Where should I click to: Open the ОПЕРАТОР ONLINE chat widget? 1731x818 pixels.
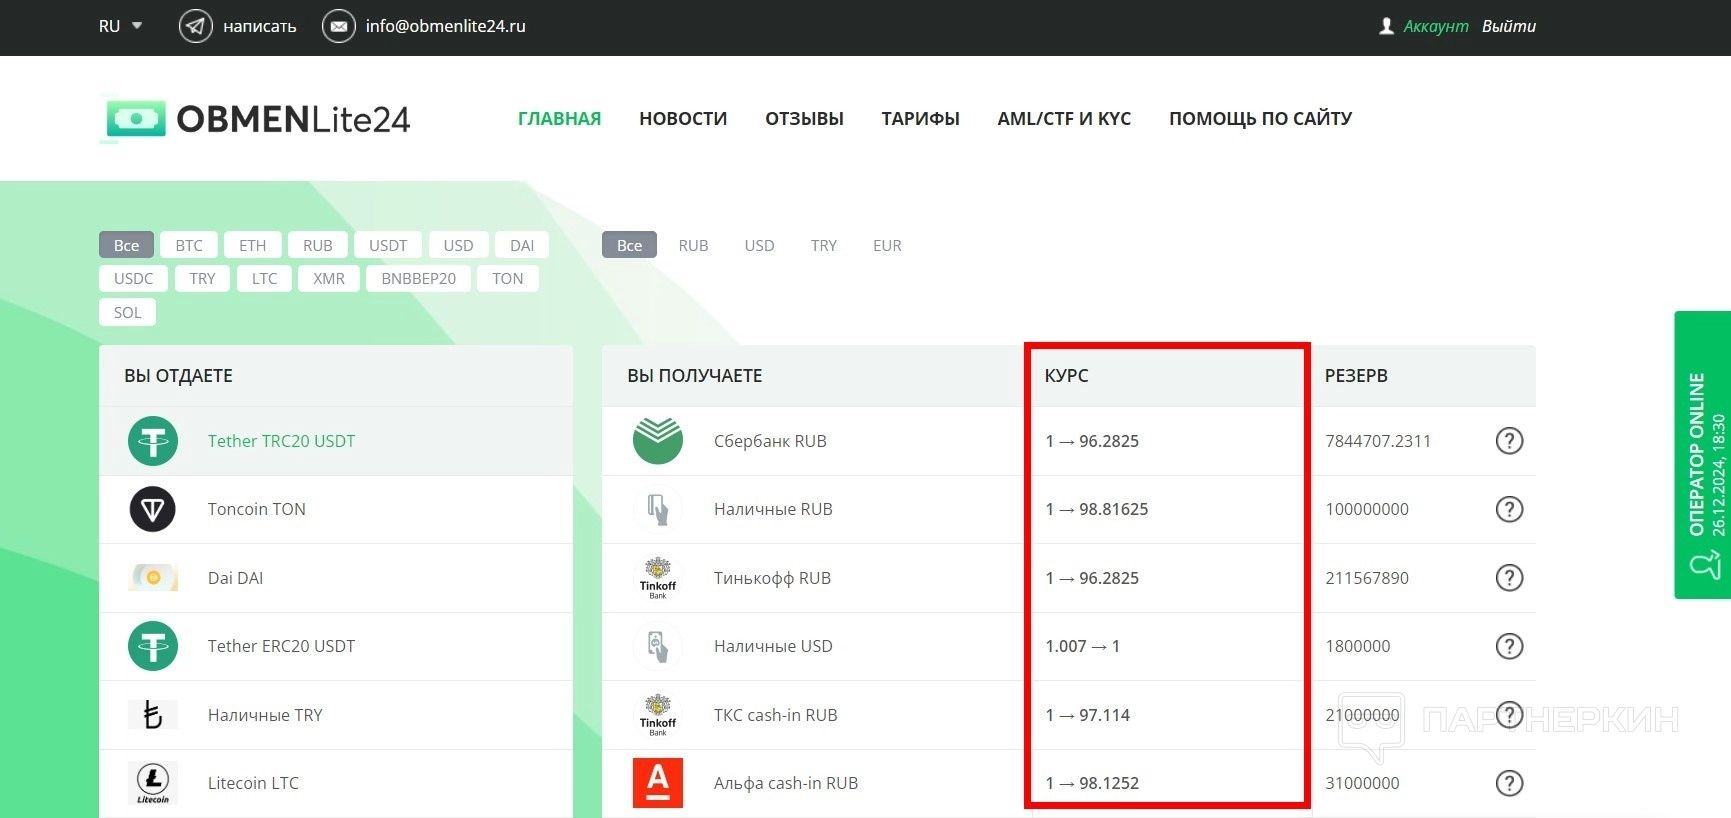click(1703, 455)
